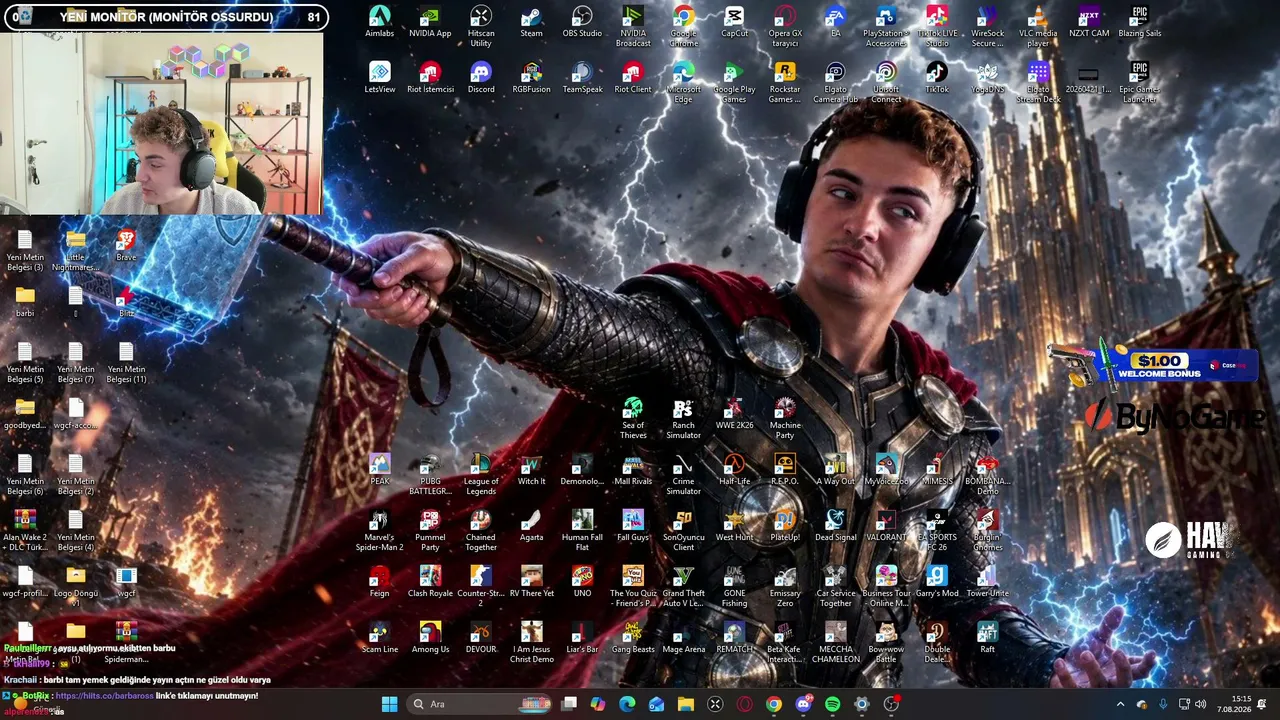Open the notification center bell
This screenshot has width=1280, height=720.
[x=1262, y=704]
